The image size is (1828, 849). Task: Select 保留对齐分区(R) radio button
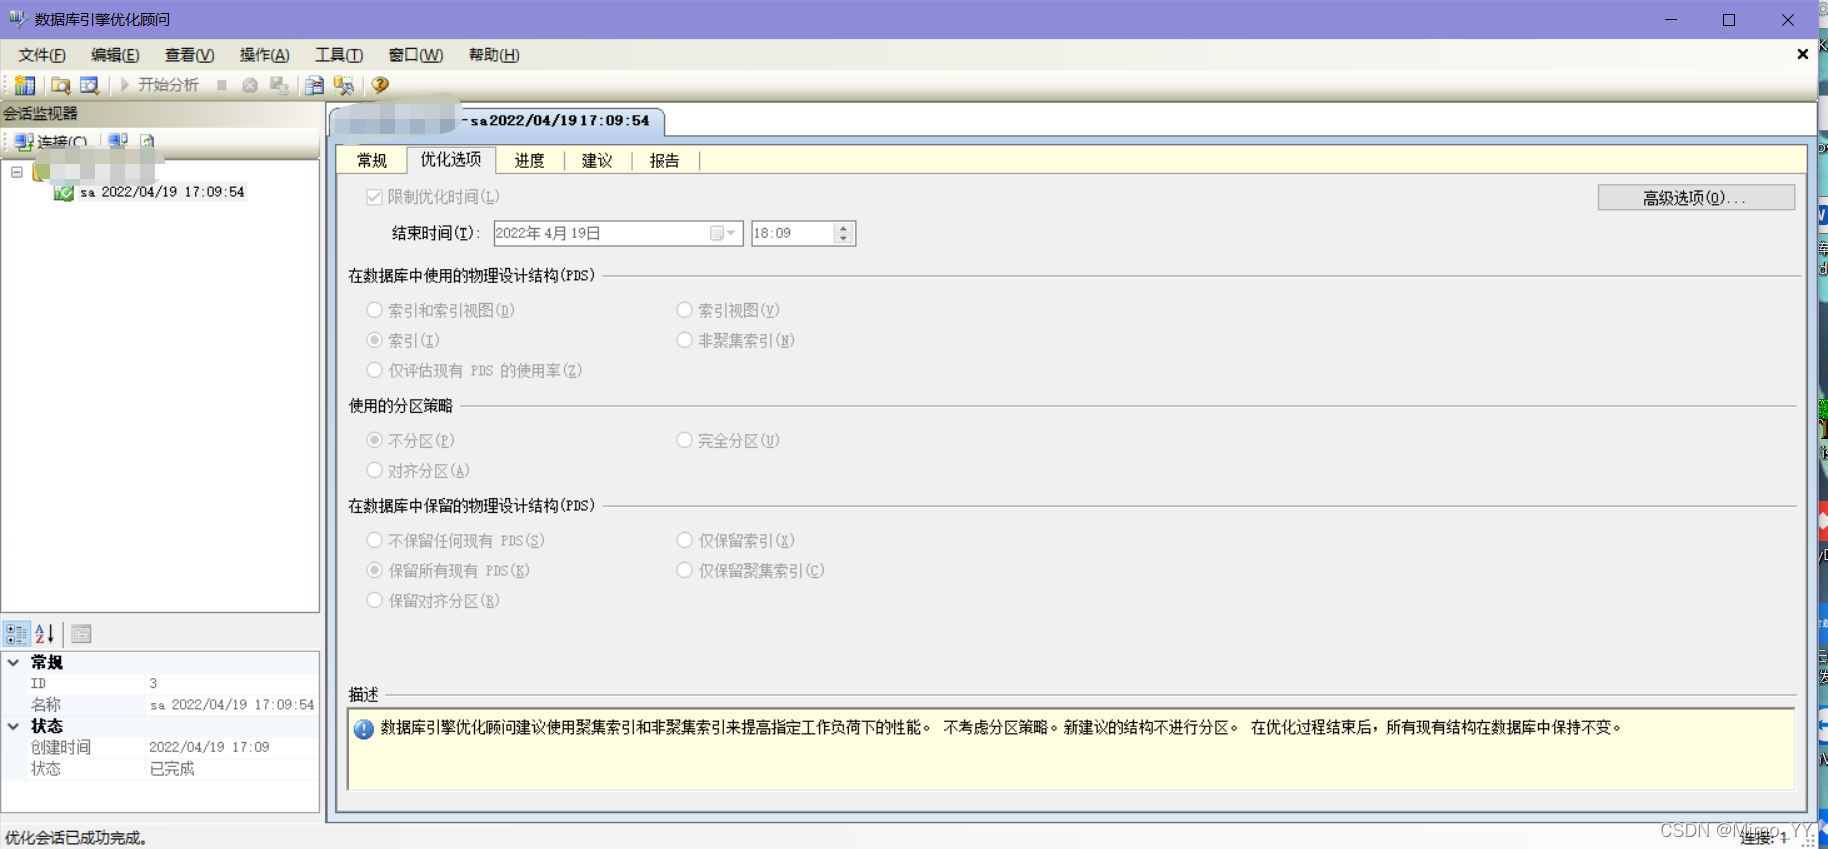[374, 600]
